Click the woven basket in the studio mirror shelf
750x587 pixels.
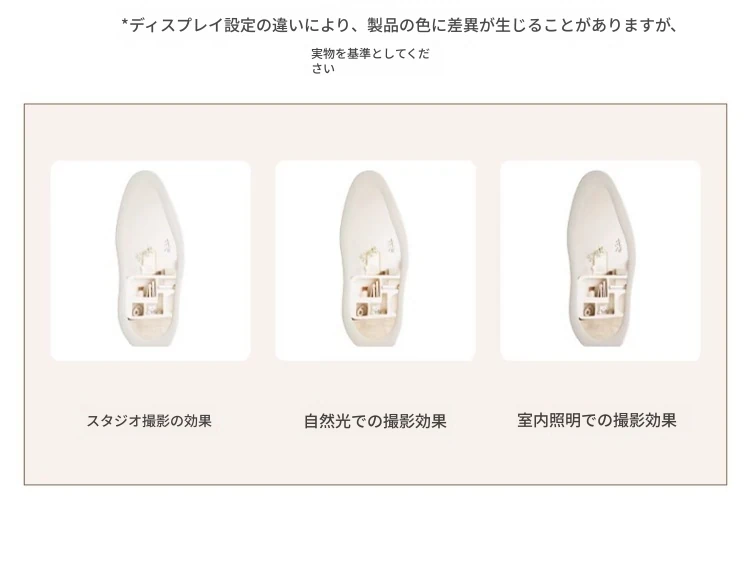(x=137, y=310)
